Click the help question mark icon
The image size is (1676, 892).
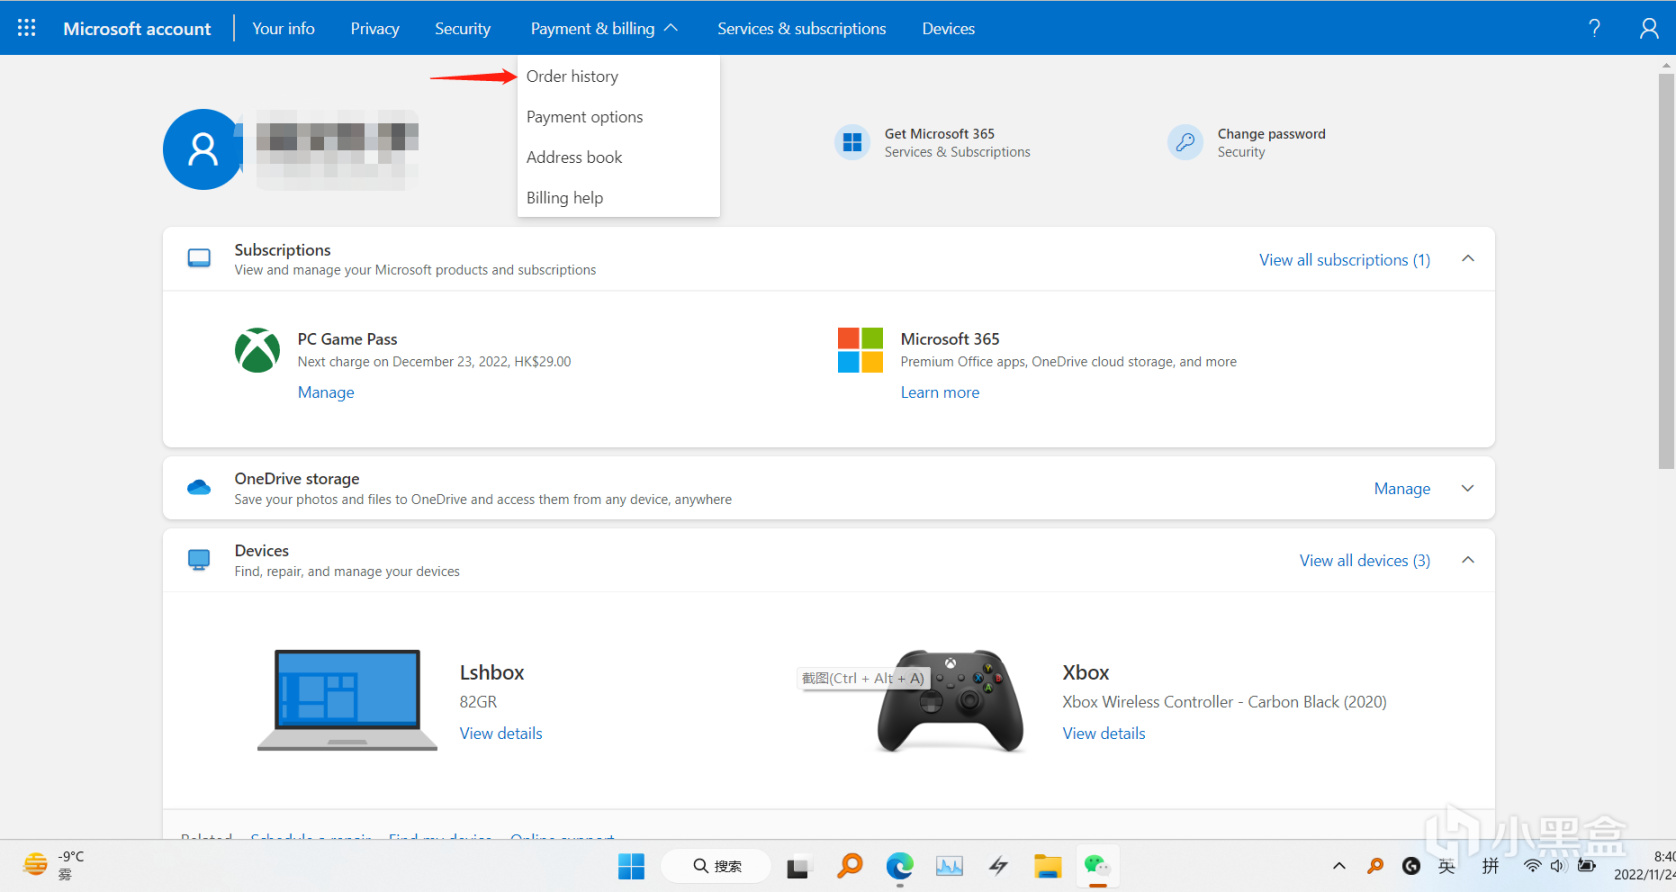pos(1594,28)
